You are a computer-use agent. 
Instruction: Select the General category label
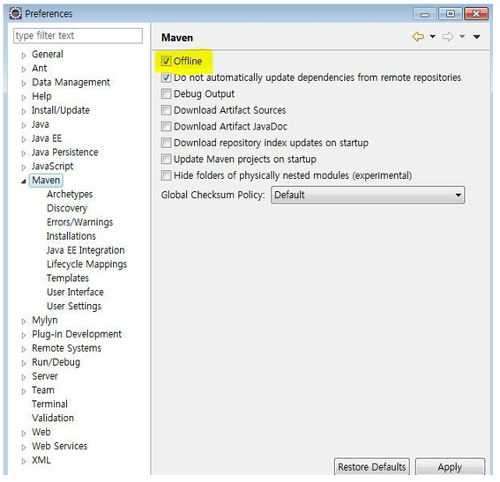pos(47,54)
